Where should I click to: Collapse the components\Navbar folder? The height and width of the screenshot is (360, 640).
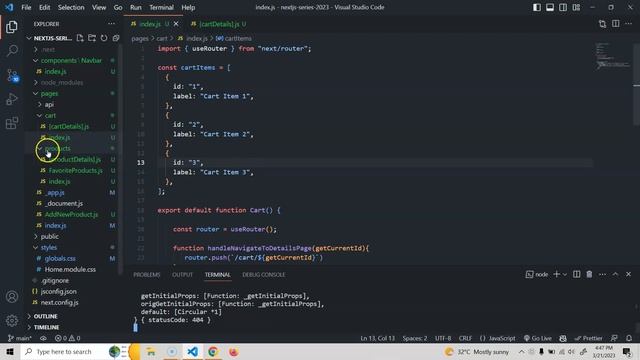pos(71,60)
